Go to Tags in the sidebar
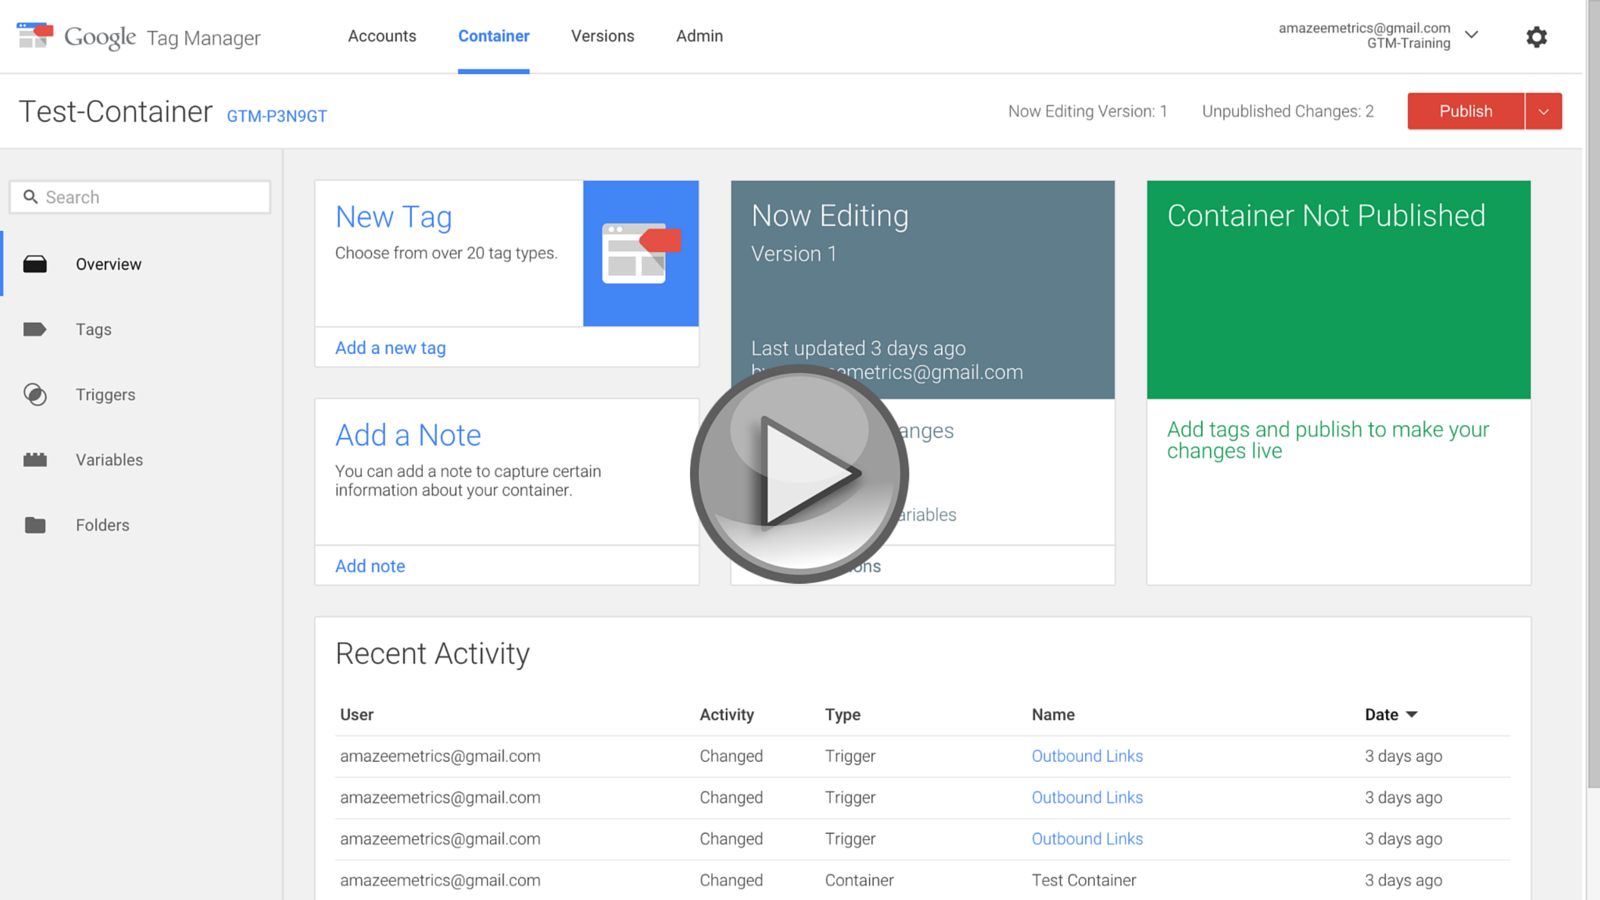This screenshot has width=1600, height=900. [94, 329]
